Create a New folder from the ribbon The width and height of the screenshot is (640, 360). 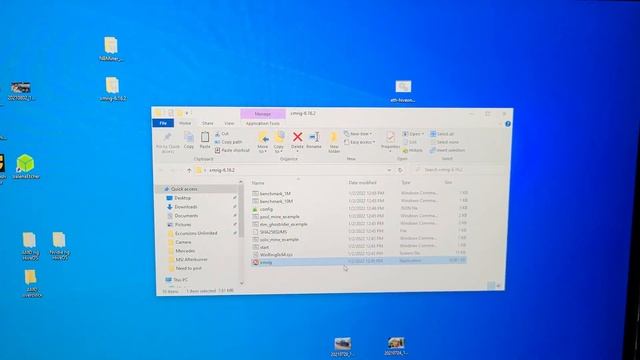coord(334,142)
